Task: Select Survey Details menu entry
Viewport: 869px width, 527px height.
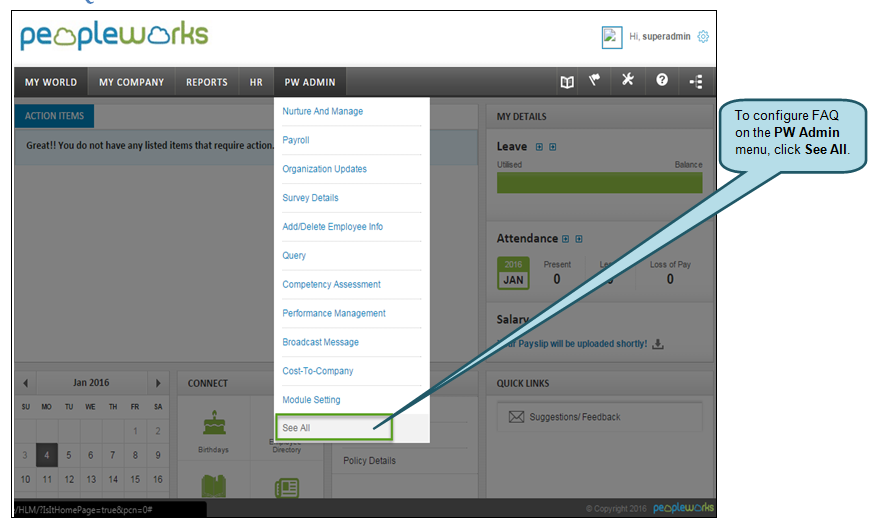Action: tap(310, 198)
